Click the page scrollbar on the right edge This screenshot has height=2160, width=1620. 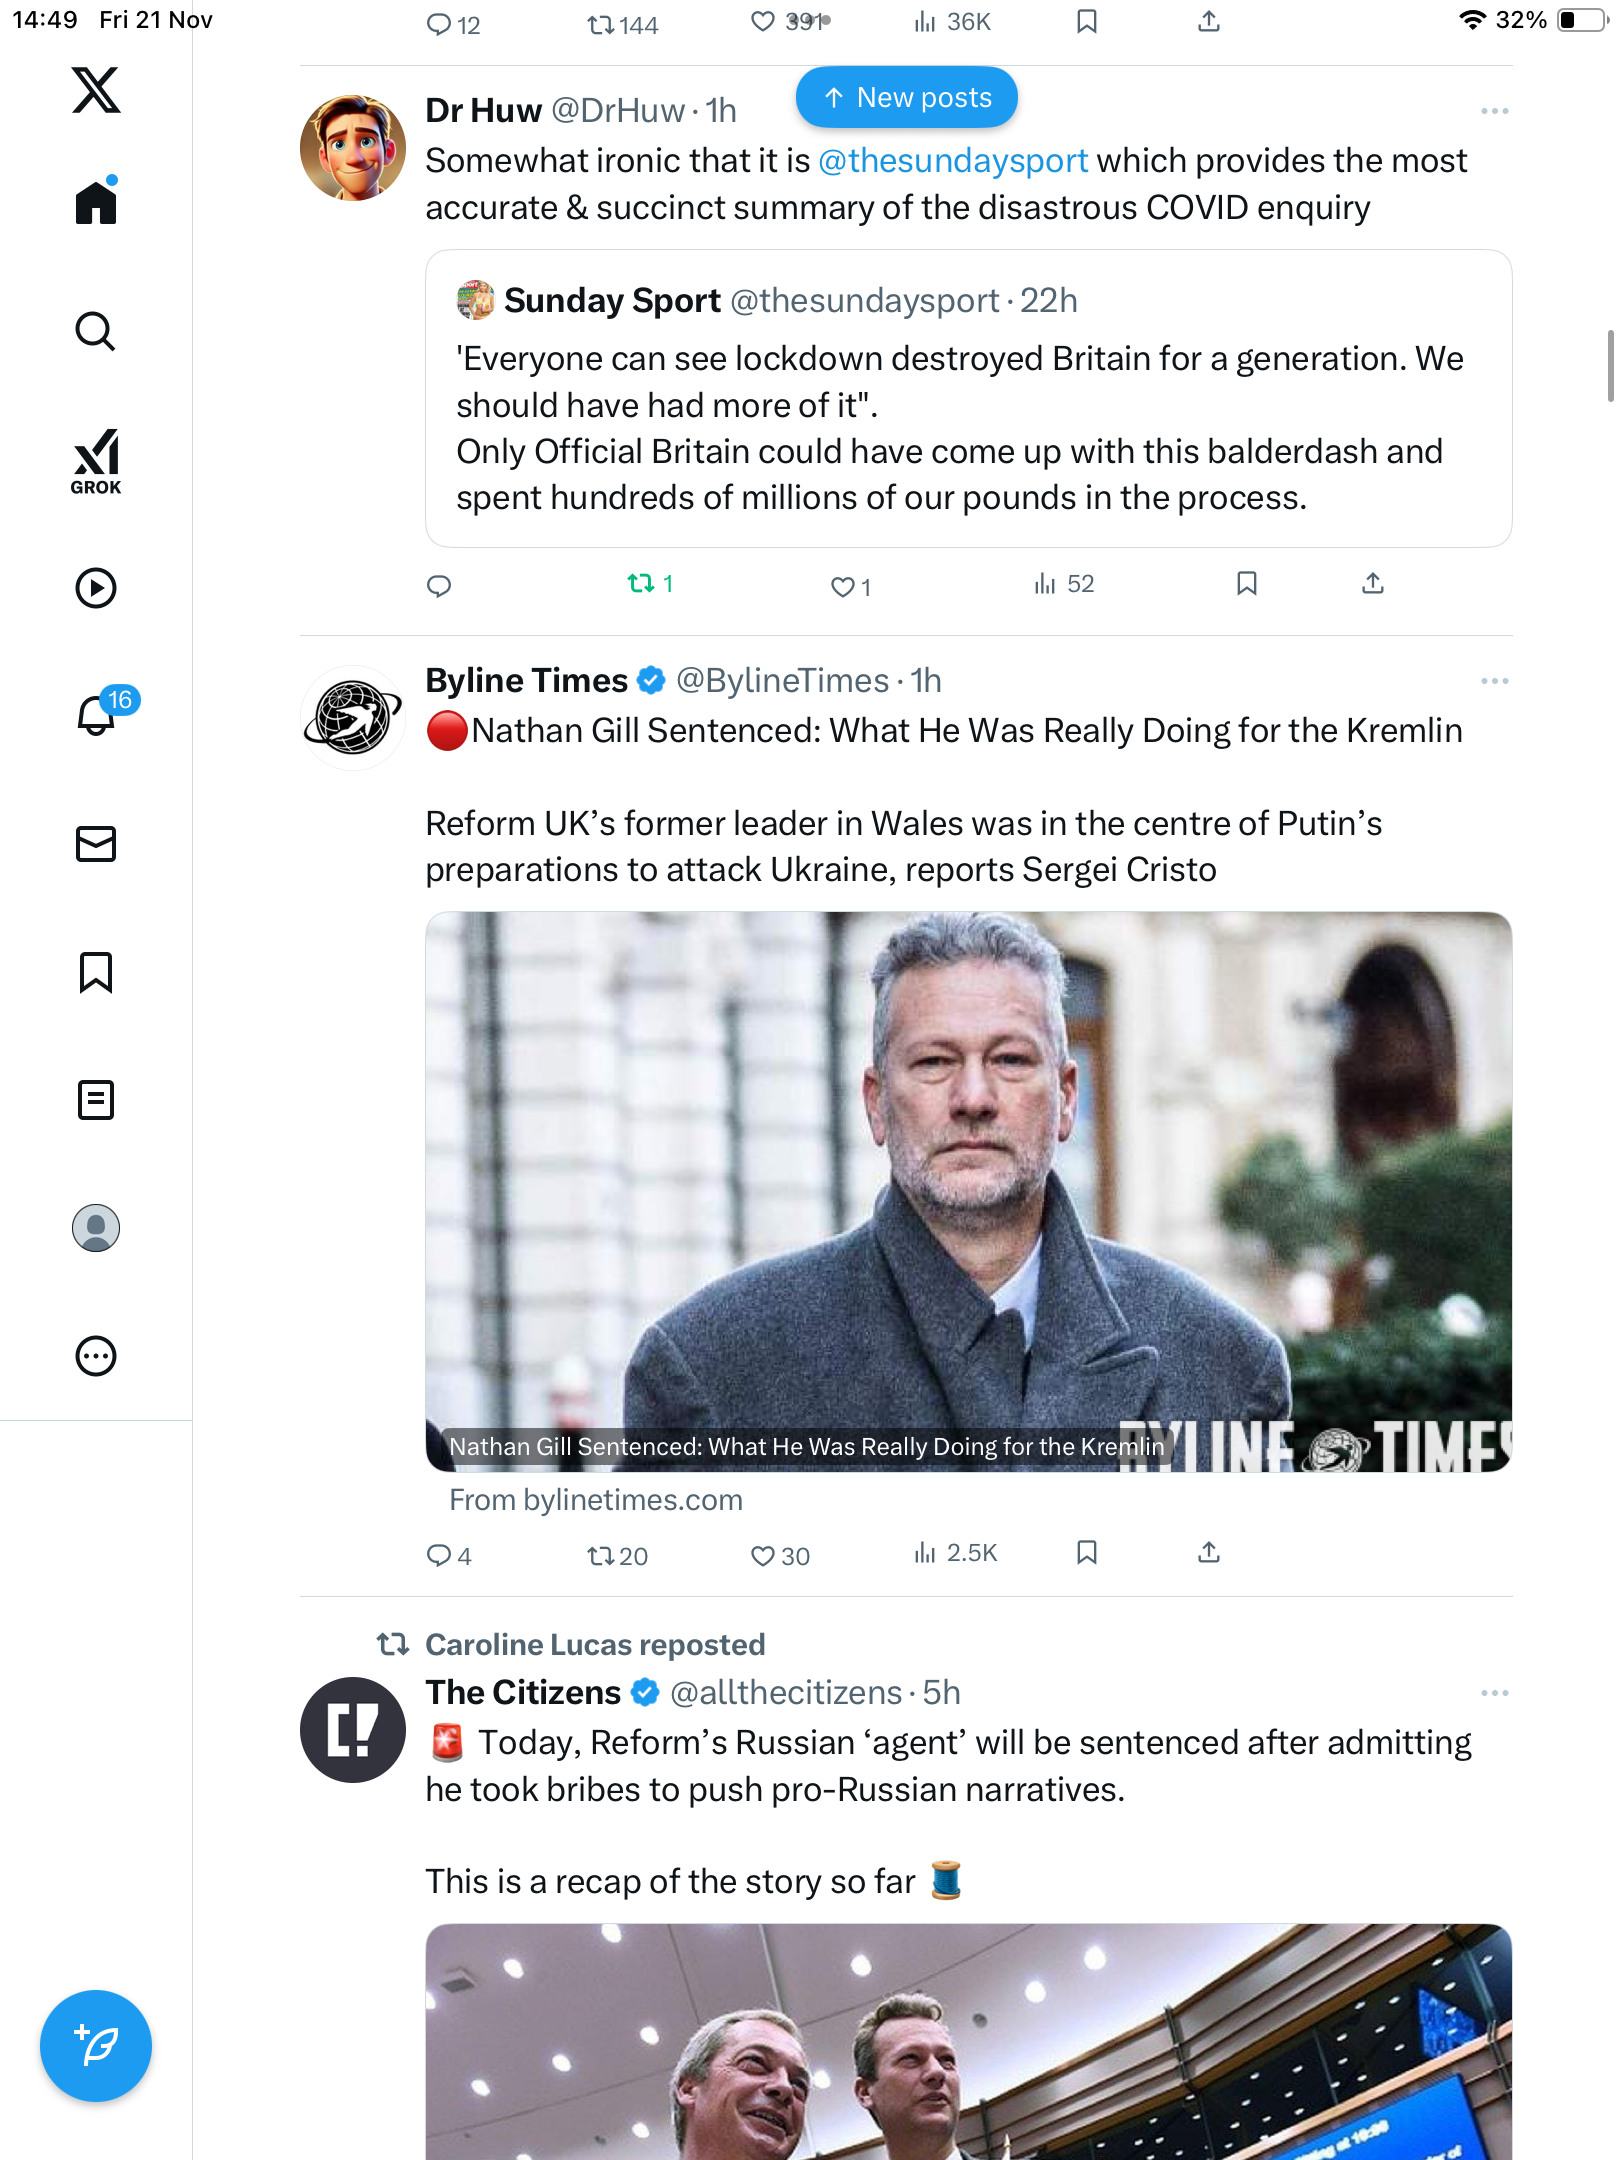click(1610, 366)
